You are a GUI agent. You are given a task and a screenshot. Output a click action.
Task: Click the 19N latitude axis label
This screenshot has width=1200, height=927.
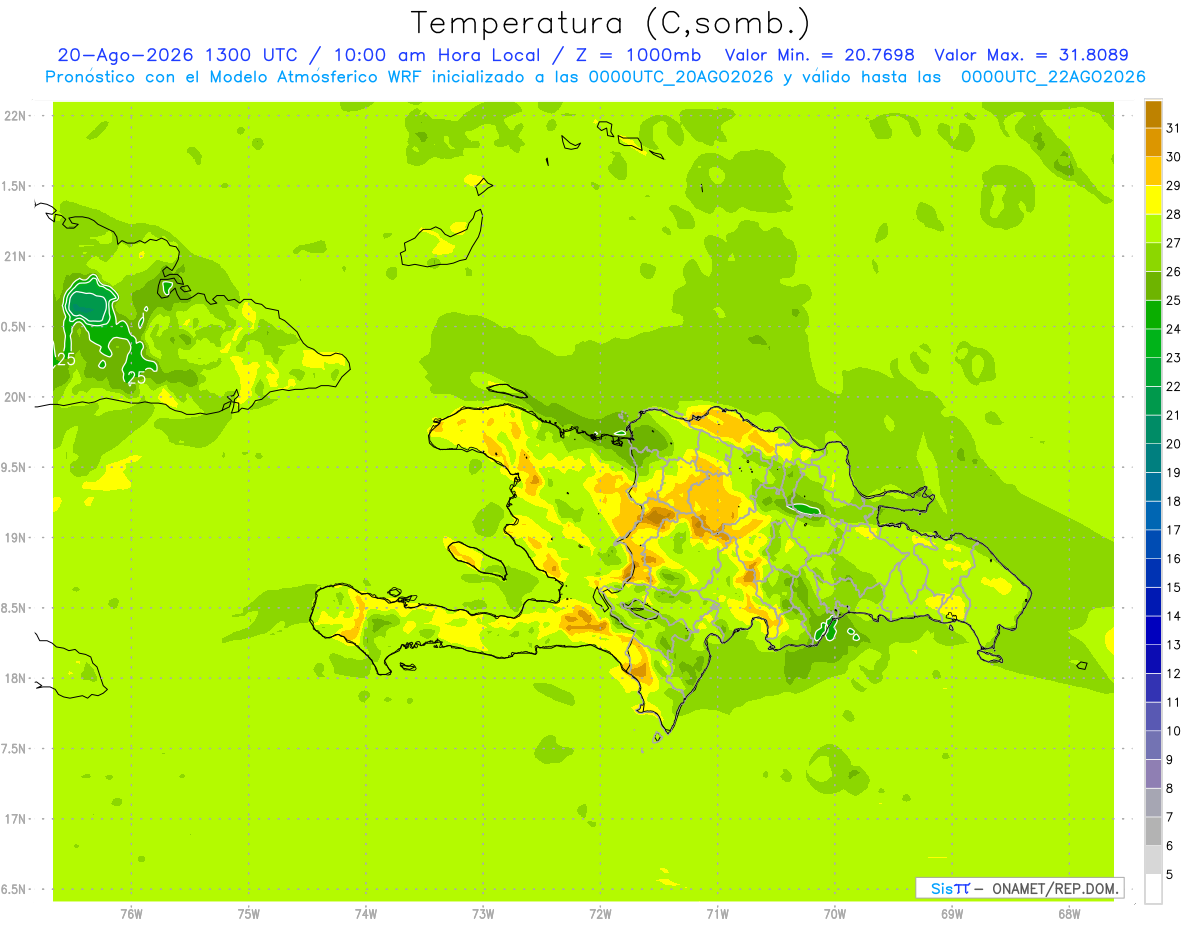pyautogui.click(x=17, y=538)
